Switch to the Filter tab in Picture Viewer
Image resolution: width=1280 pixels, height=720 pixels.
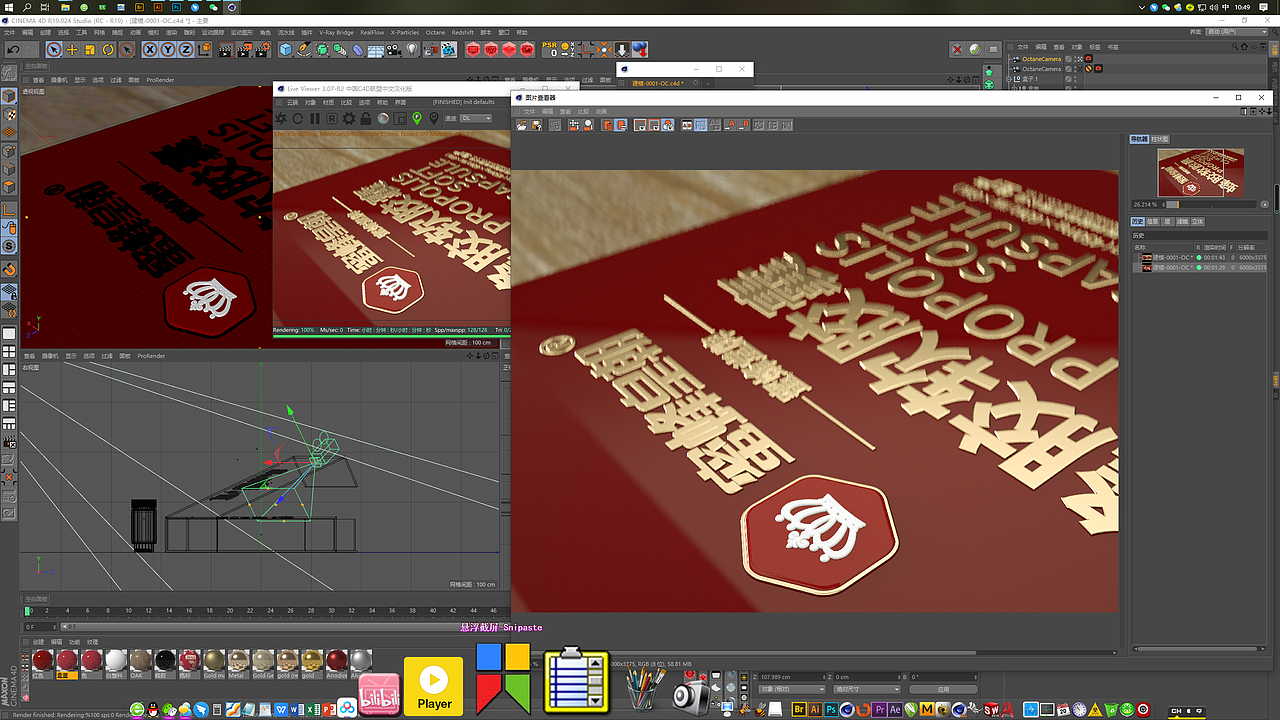click(1182, 222)
